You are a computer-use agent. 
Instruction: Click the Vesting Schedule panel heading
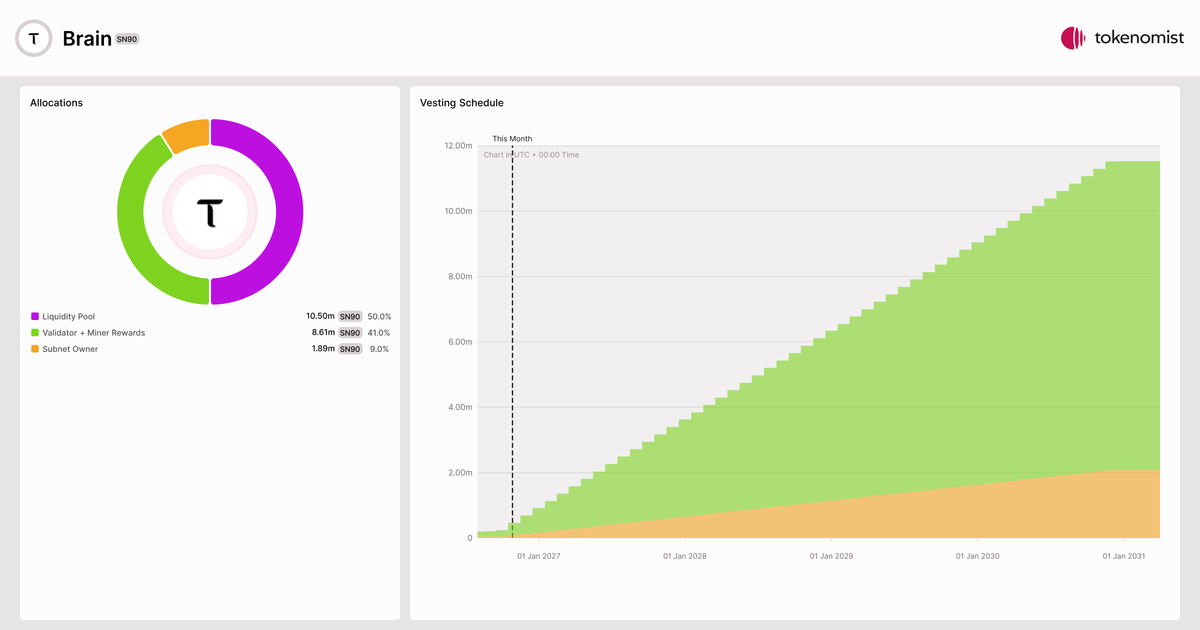pos(462,103)
